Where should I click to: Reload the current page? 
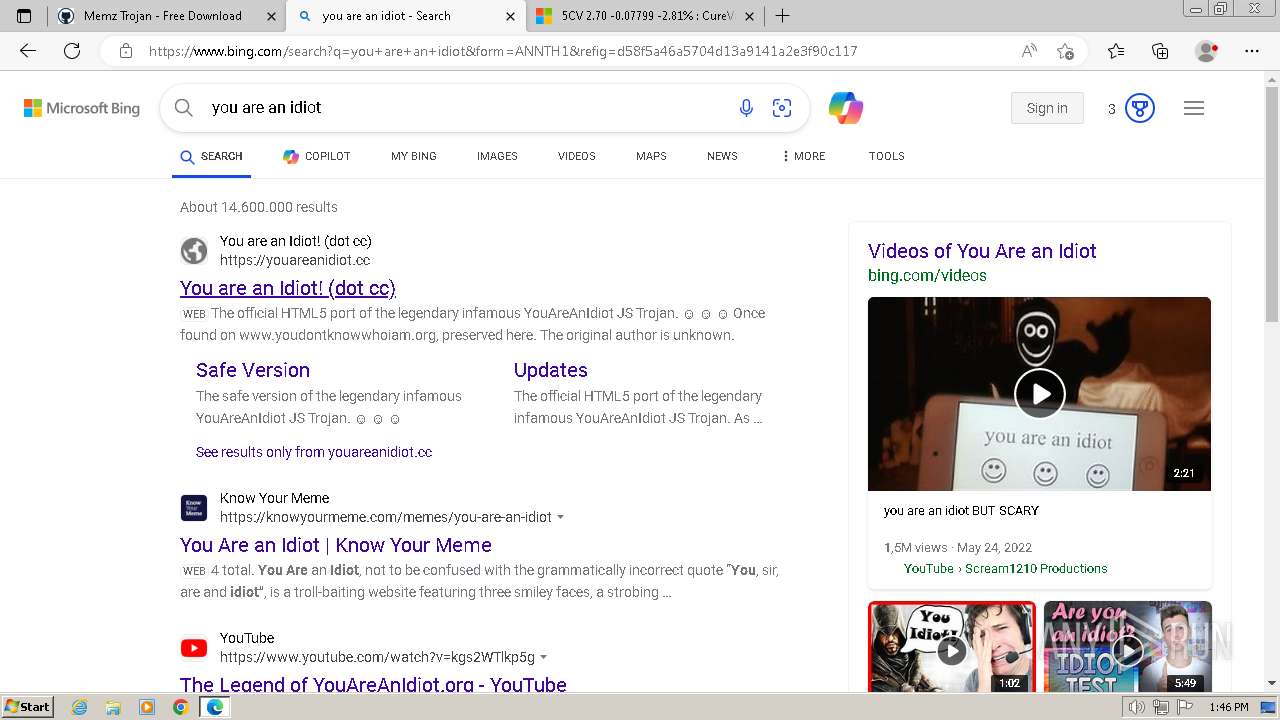pos(72,51)
